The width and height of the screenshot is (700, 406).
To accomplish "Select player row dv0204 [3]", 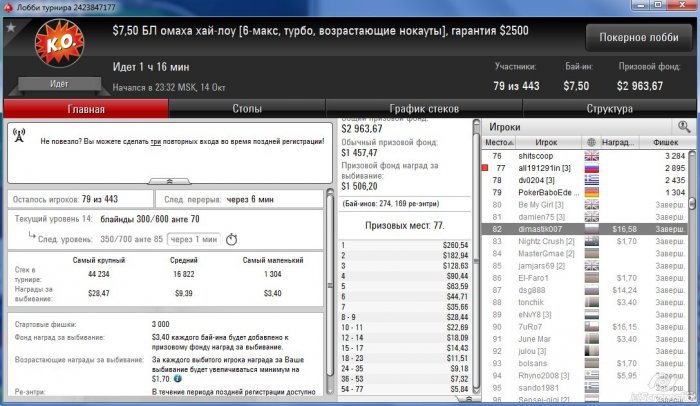I will (585, 180).
